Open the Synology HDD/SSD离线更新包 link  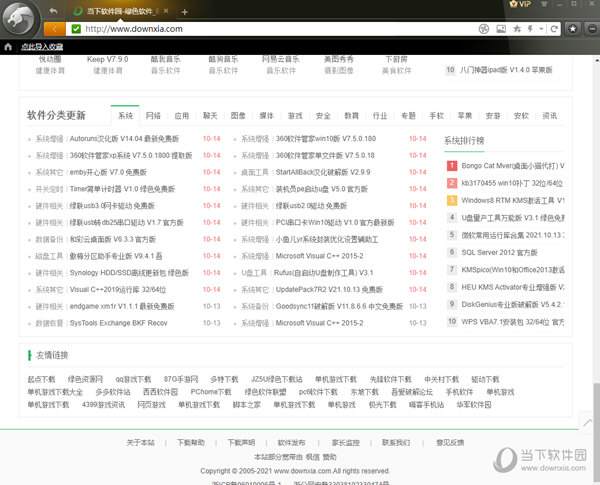[129, 273]
